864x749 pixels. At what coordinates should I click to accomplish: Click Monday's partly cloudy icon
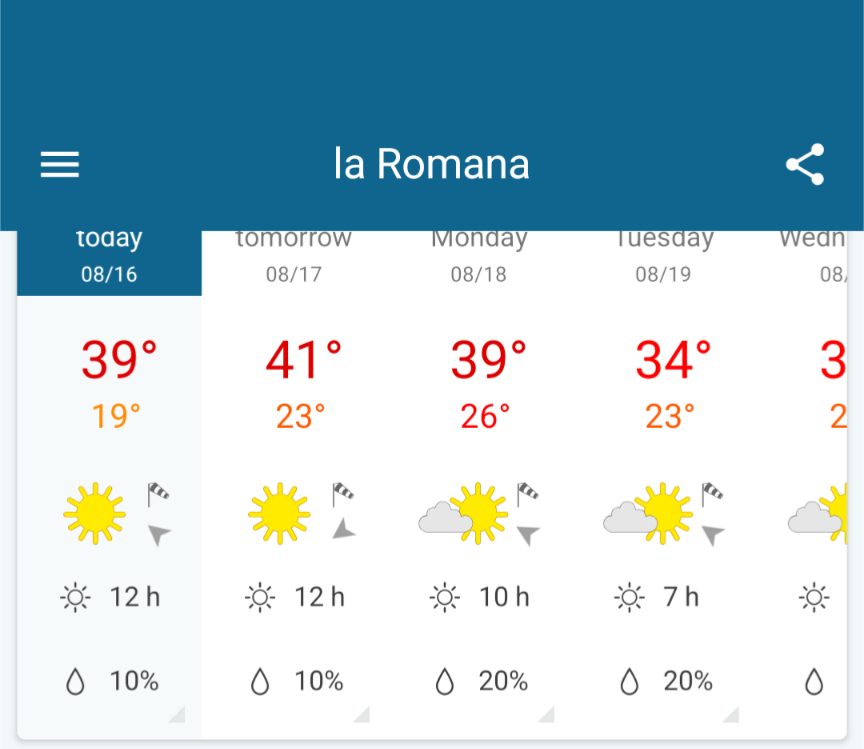(463, 513)
